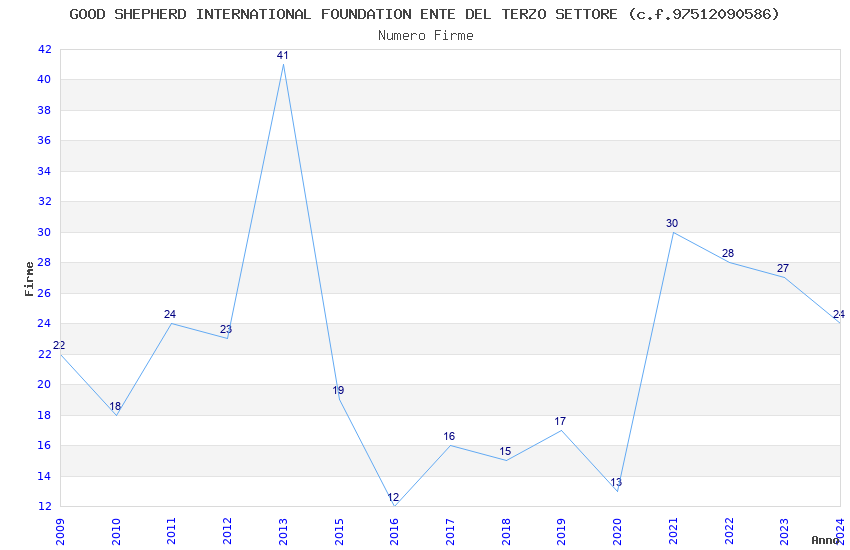Click the data label 18 for 2010
850x550 pixels.
(x=115, y=406)
